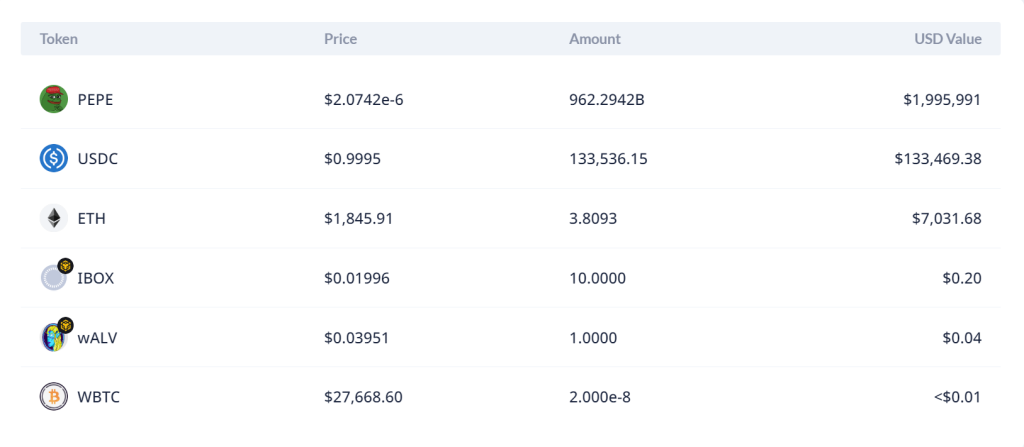1024x447 pixels.
Task: Sort by the Amount column header
Action: (x=594, y=39)
